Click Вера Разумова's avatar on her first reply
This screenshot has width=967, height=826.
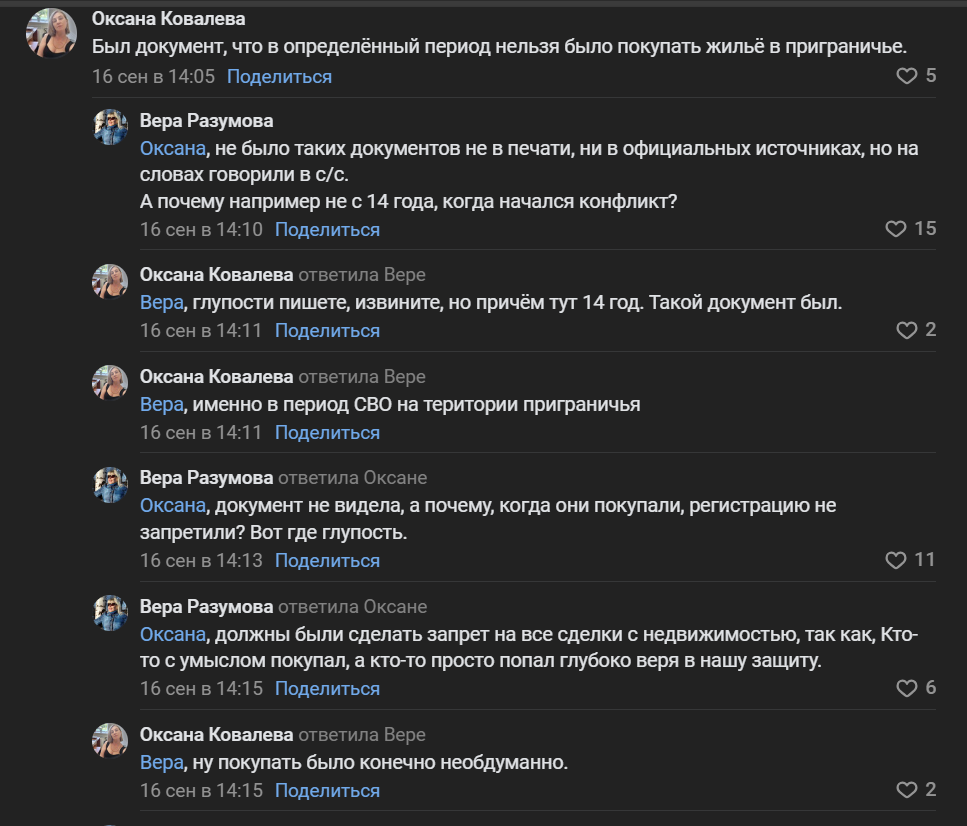(110, 128)
